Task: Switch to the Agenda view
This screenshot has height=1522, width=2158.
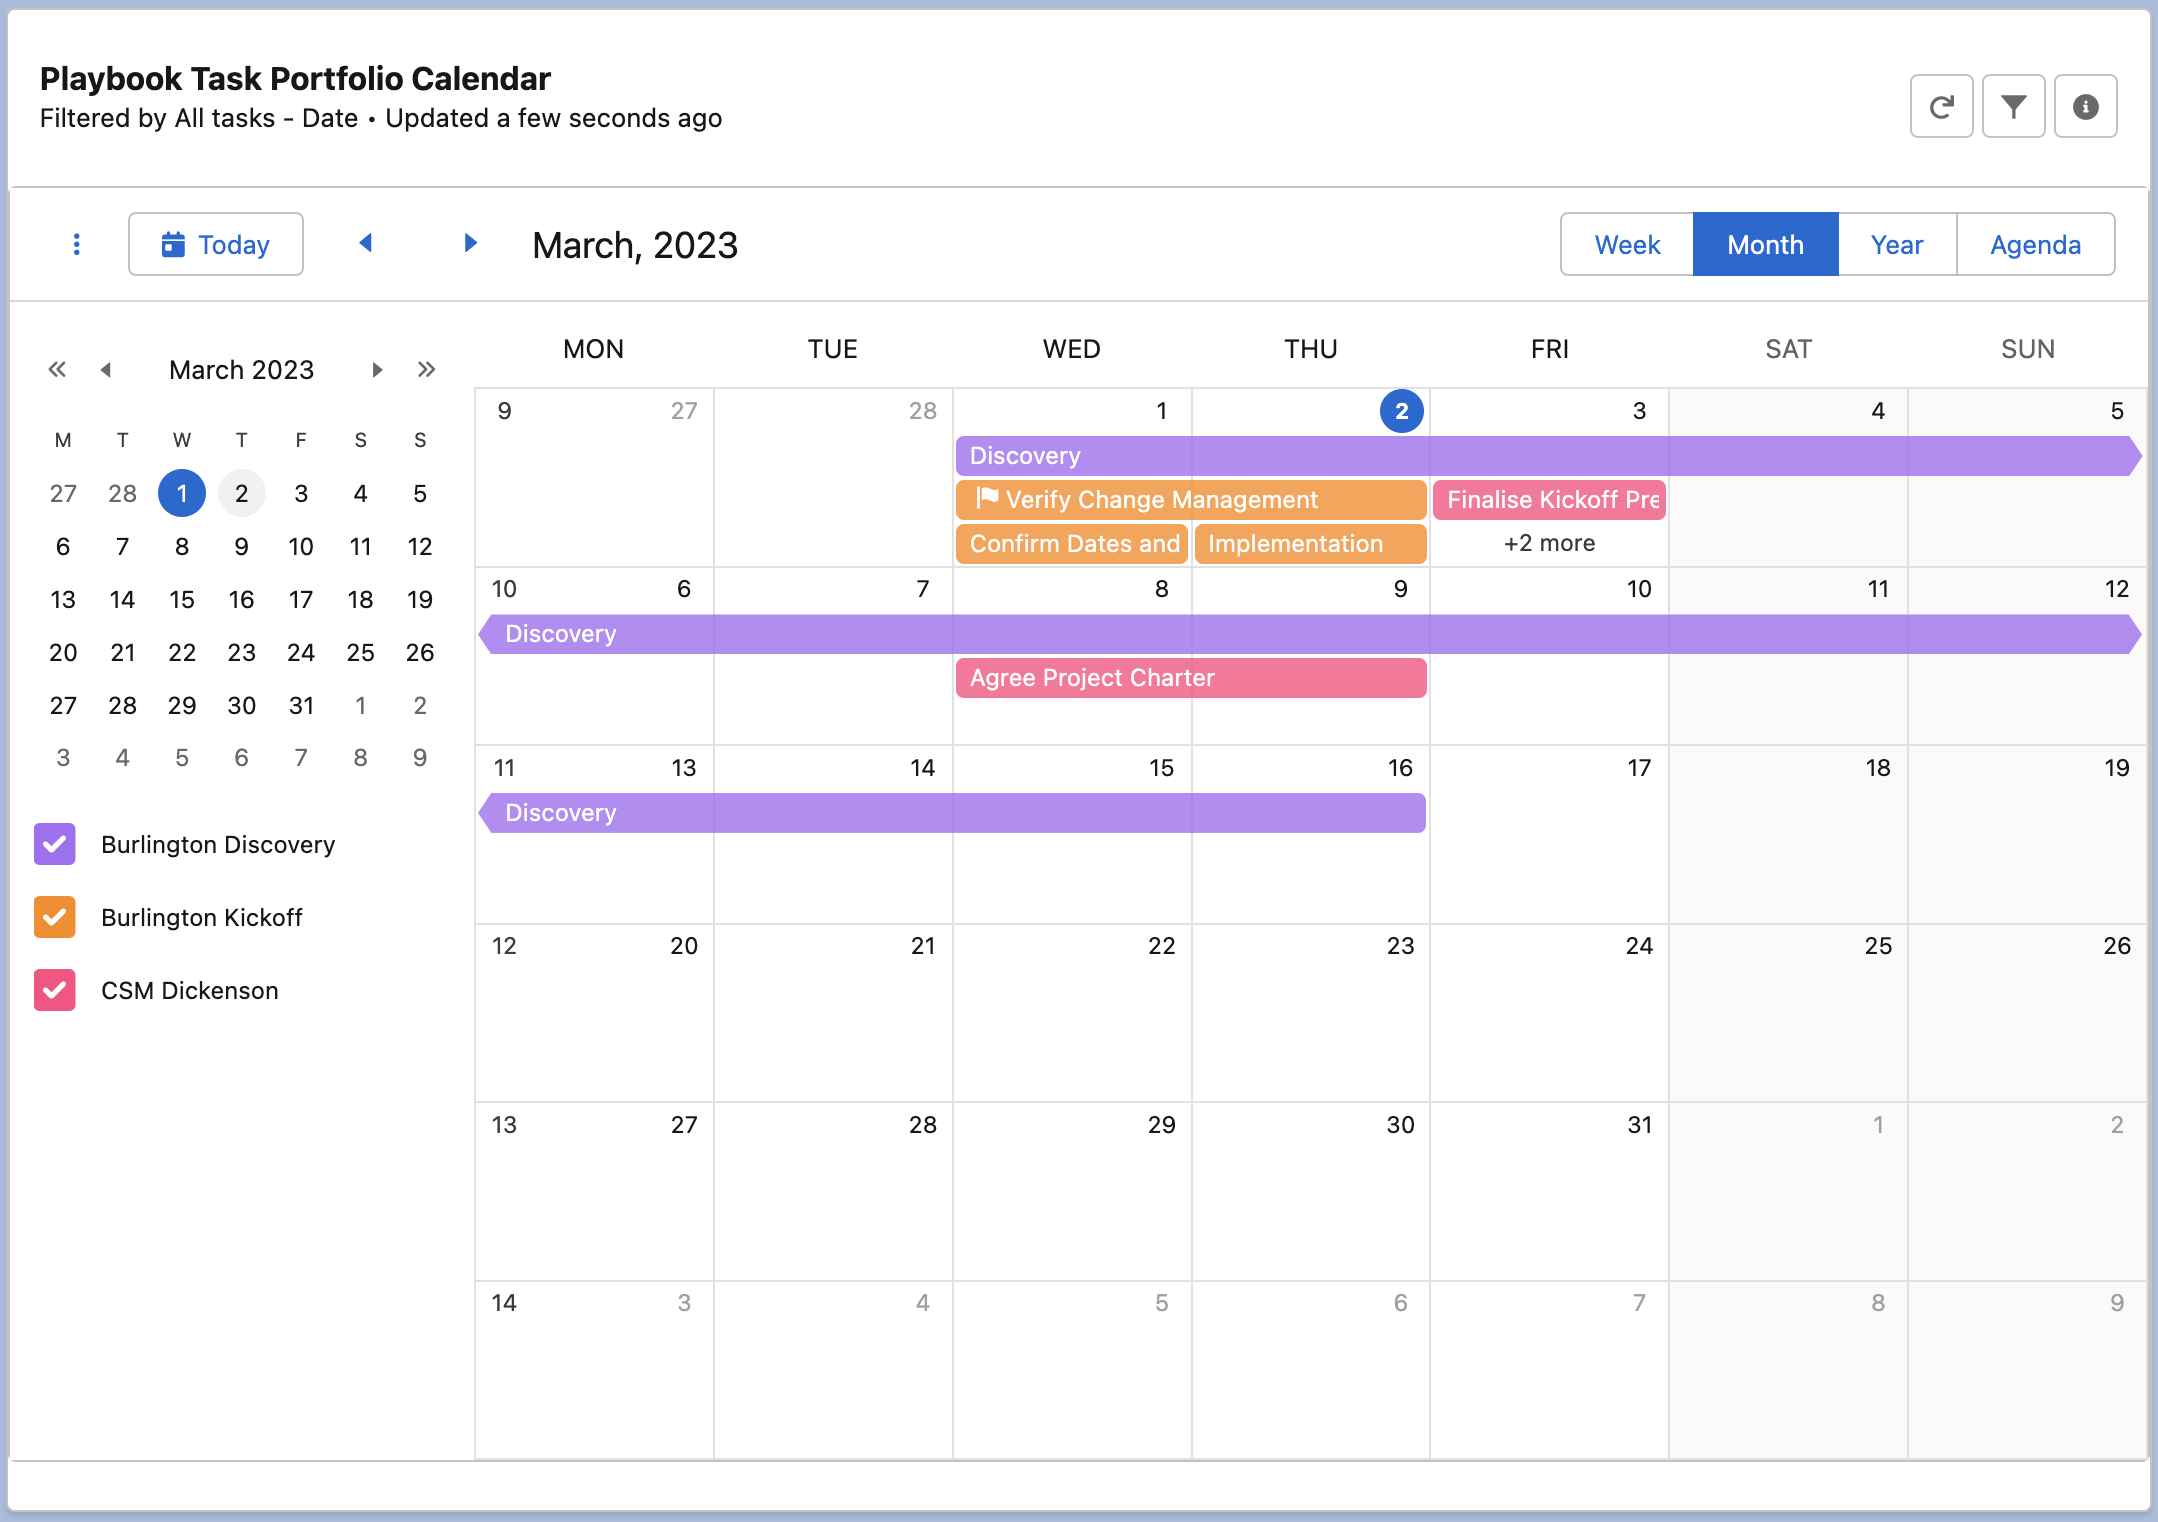Action: tap(2034, 244)
